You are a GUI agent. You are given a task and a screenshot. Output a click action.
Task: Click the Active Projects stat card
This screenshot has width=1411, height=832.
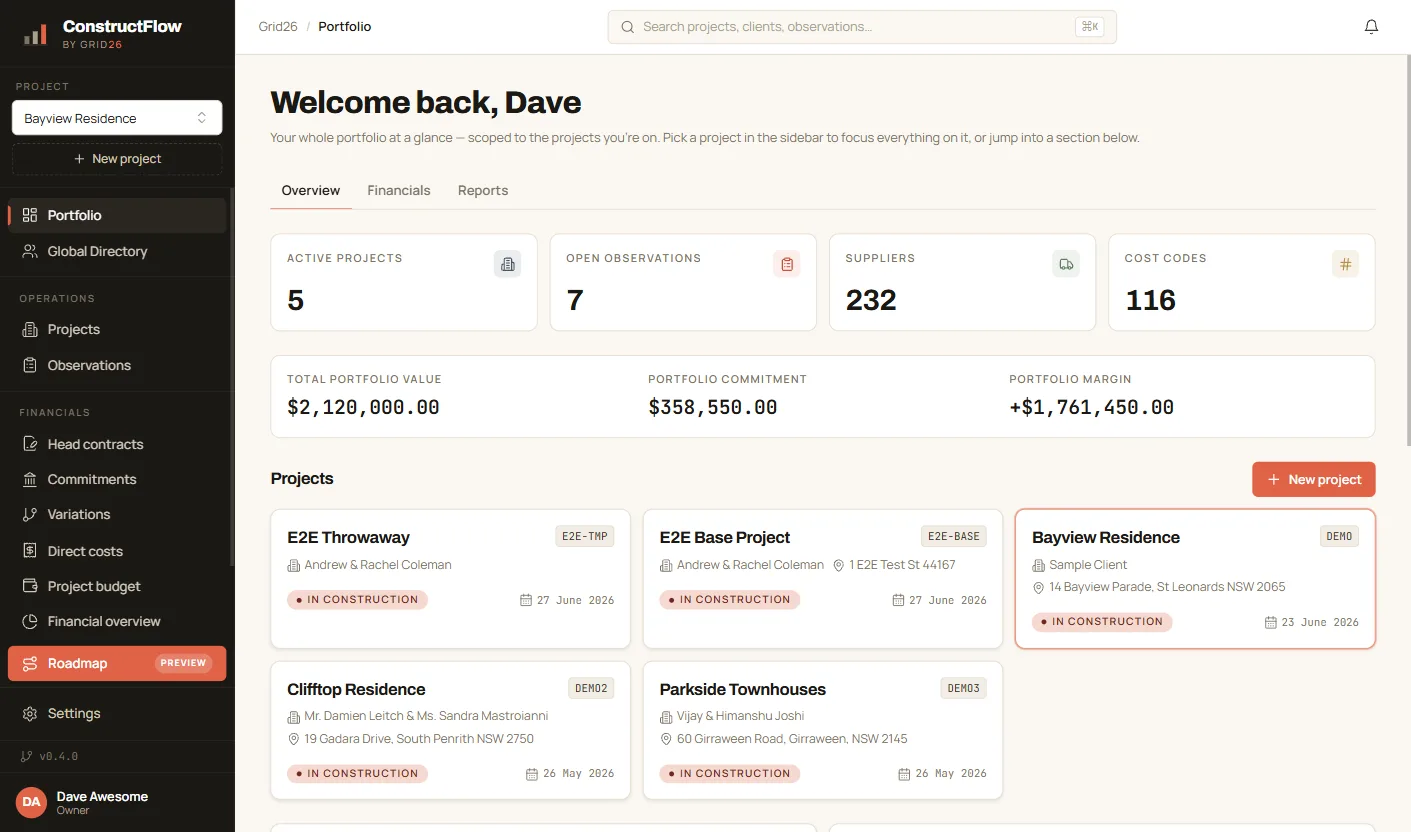click(404, 282)
